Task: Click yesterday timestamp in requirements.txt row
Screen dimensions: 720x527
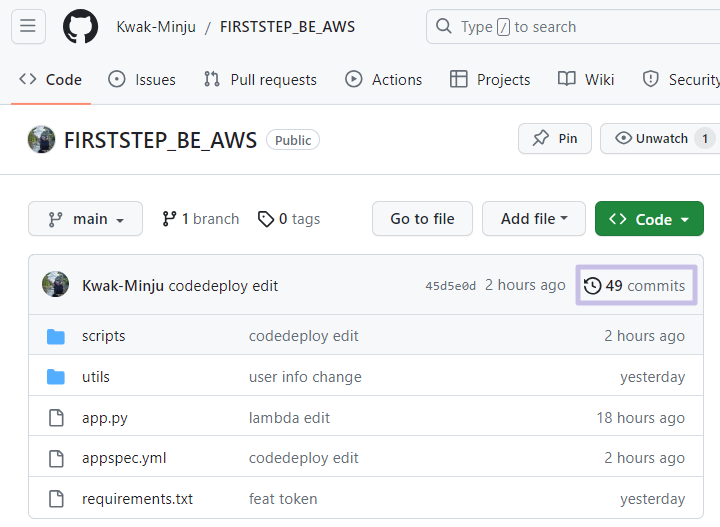Action: (652, 499)
